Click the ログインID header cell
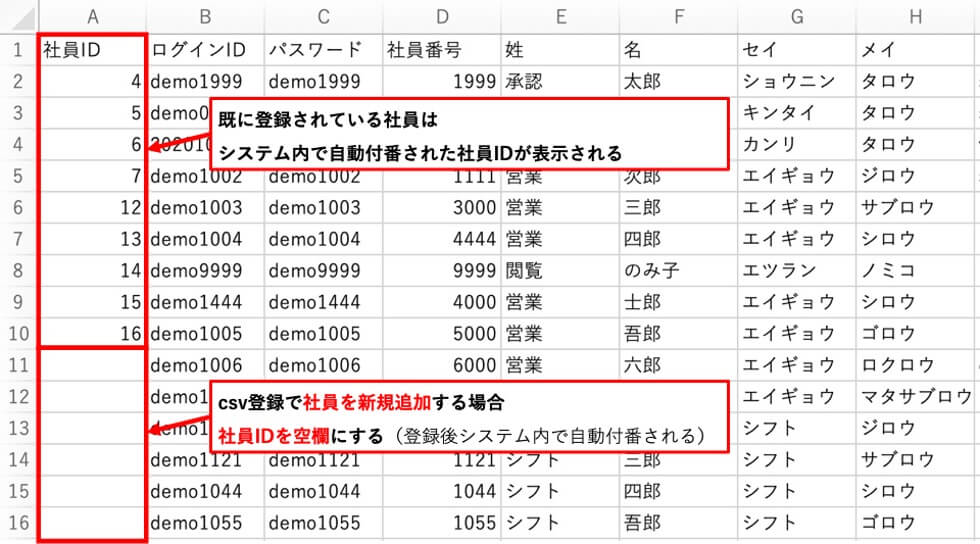The width and height of the screenshot is (980, 544). 204,49
